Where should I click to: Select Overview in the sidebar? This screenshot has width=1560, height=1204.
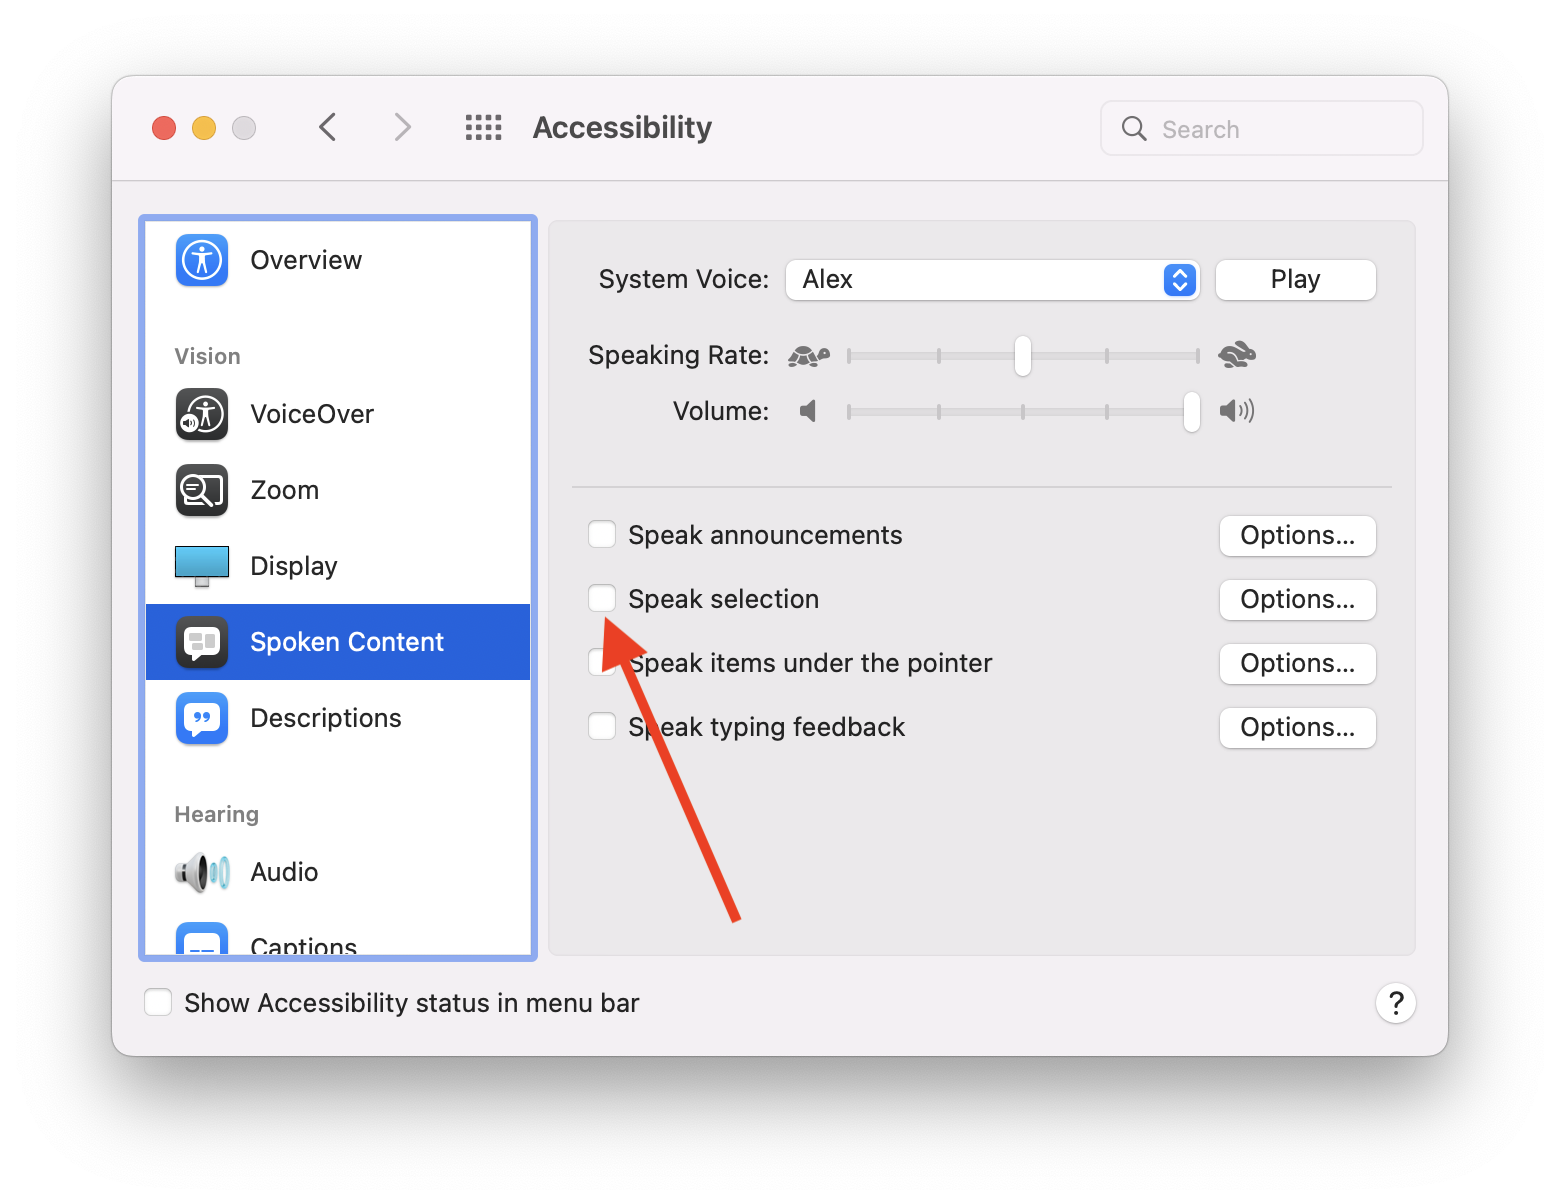pyautogui.click(x=338, y=260)
